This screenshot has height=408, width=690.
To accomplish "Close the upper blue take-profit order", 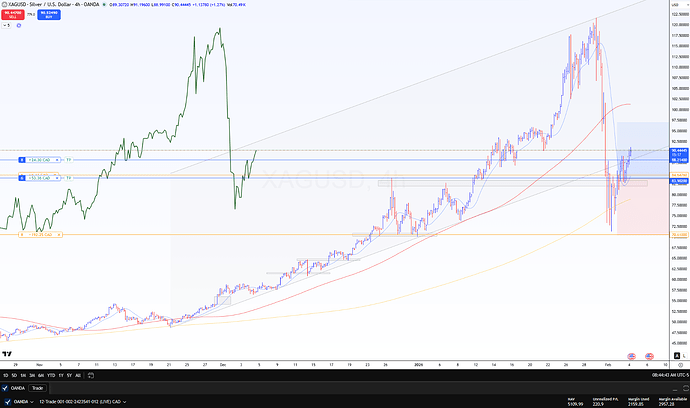I will coord(57,160).
